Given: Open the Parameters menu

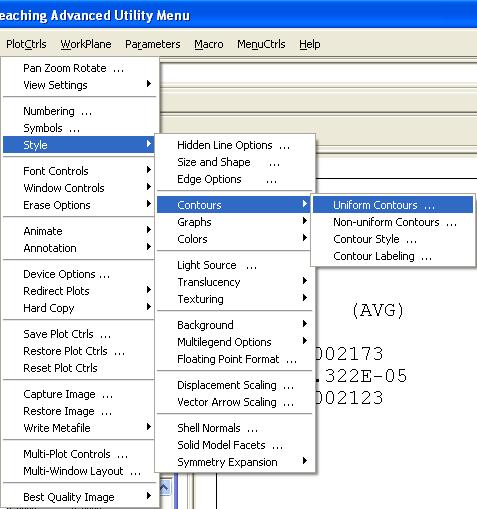Looking at the screenshot, I should [x=153, y=44].
